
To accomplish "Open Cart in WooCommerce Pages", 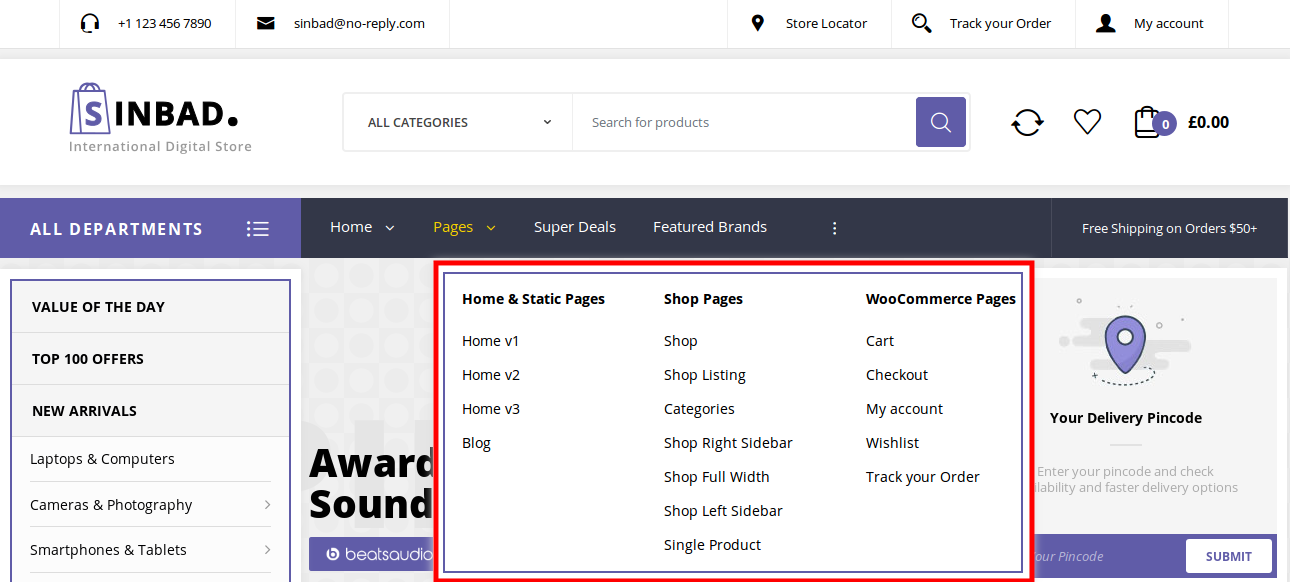I will tap(880, 341).
